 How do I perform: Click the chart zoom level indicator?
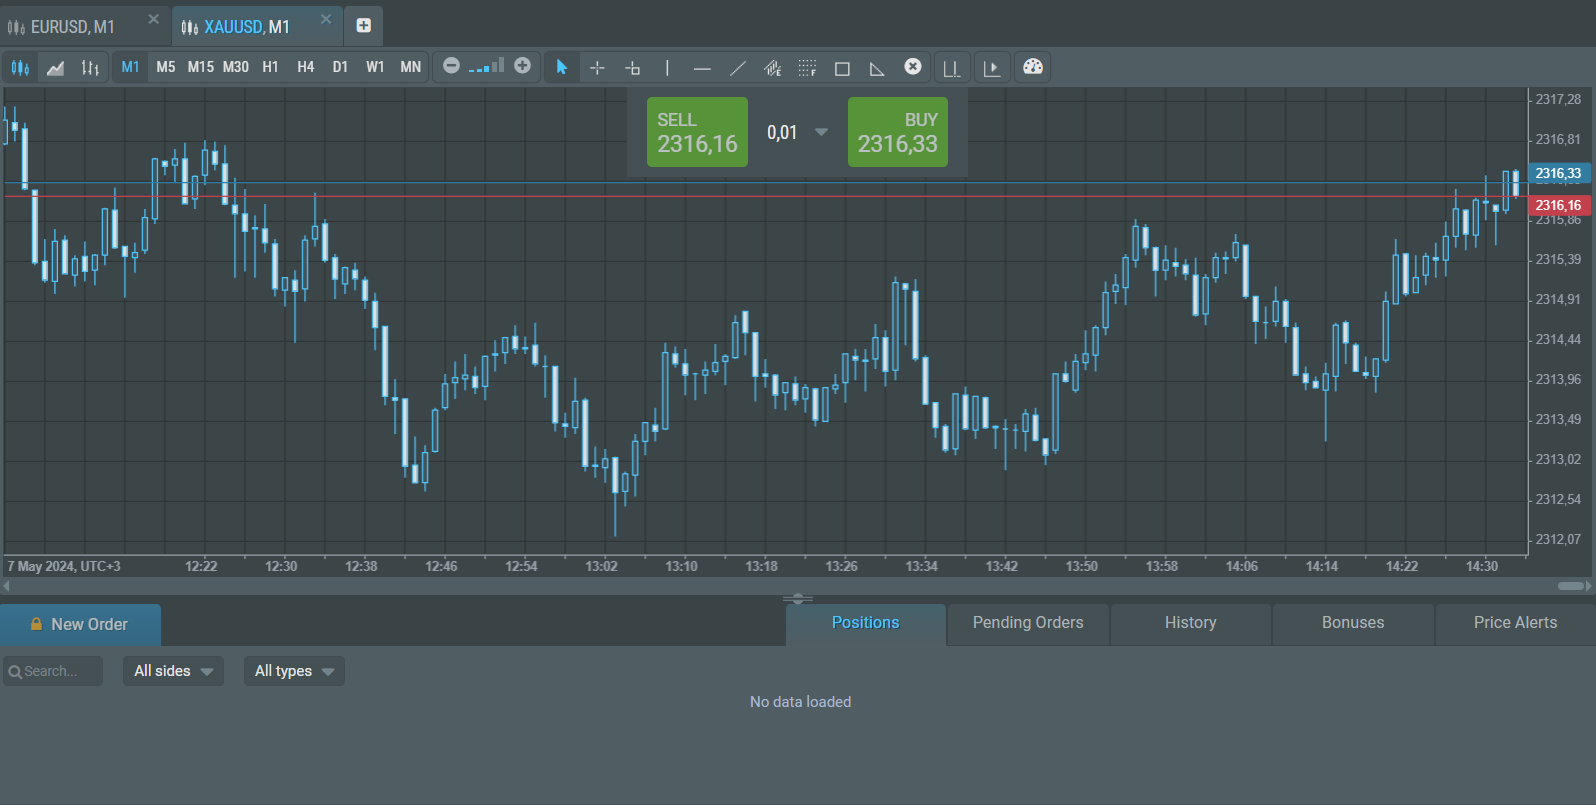pyautogui.click(x=487, y=66)
